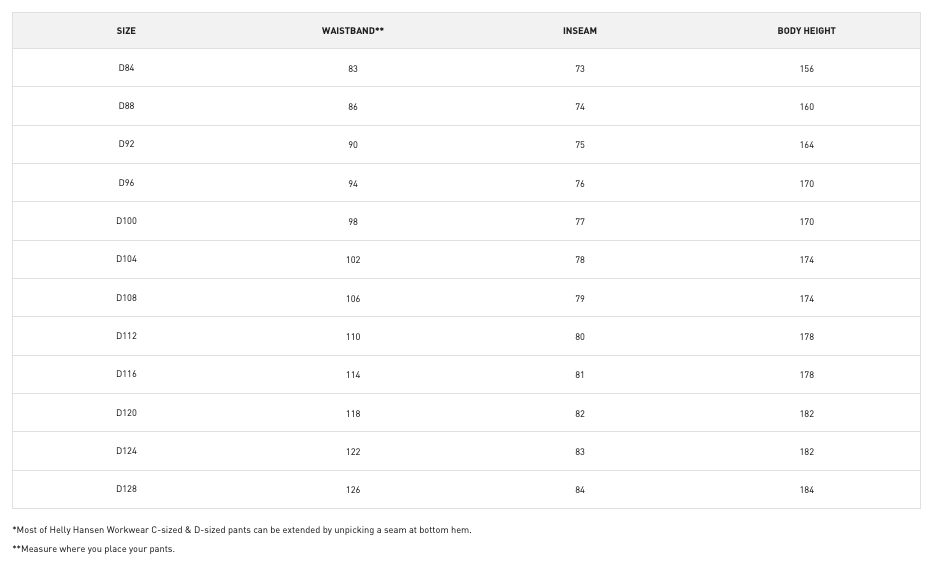Click the BODY HEIGHT column header

(806, 31)
